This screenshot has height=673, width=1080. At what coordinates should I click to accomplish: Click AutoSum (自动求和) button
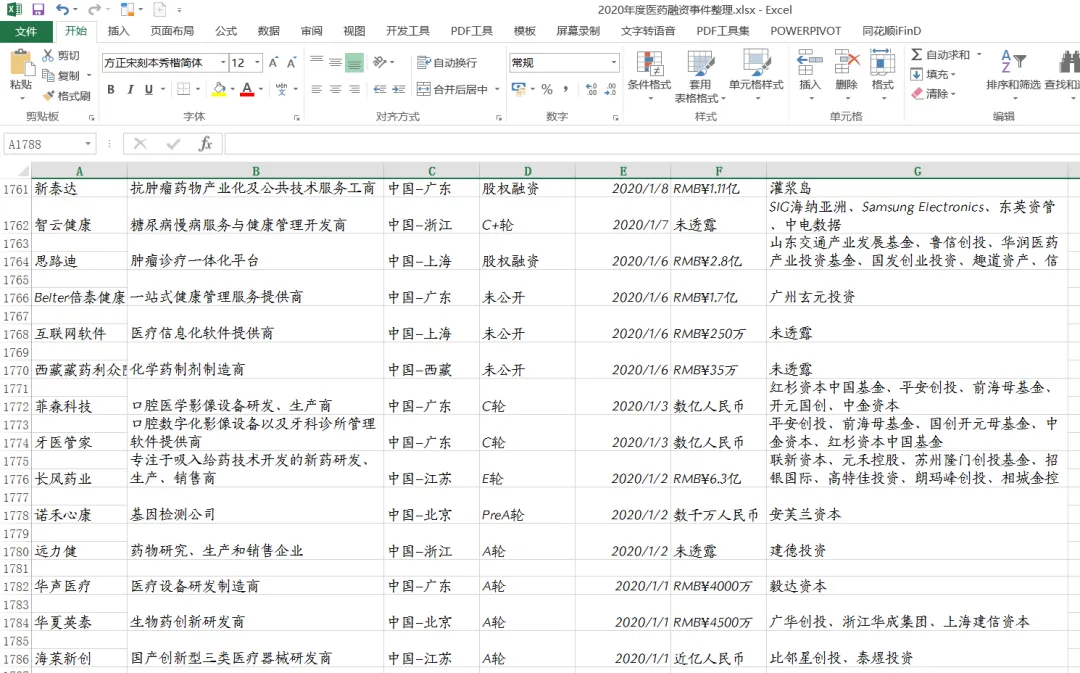pos(940,54)
